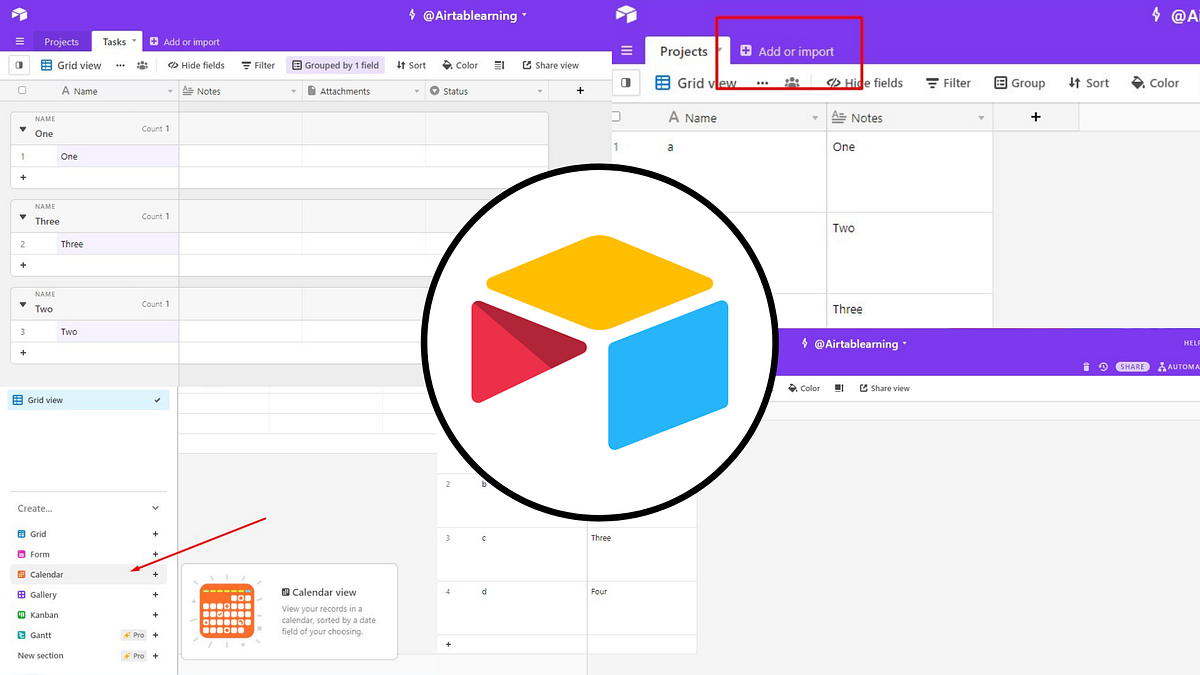1200x675 pixels.
Task: Open Filter in Tasks window toolbar
Action: click(258, 65)
